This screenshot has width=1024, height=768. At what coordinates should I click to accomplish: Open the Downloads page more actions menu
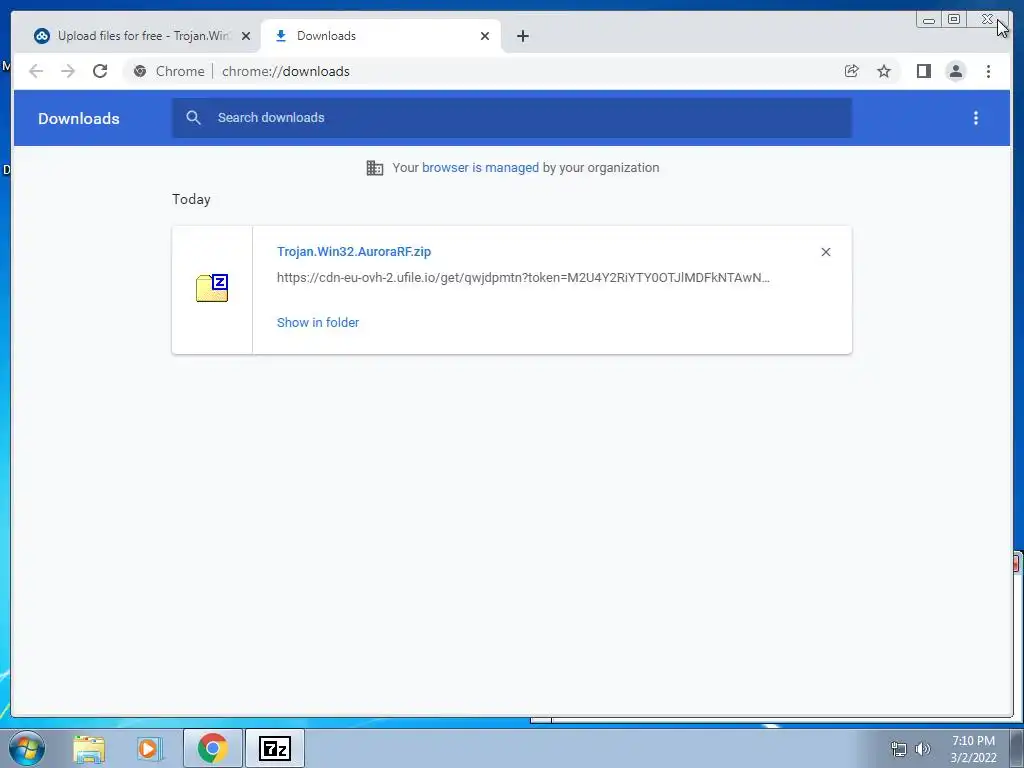976,118
